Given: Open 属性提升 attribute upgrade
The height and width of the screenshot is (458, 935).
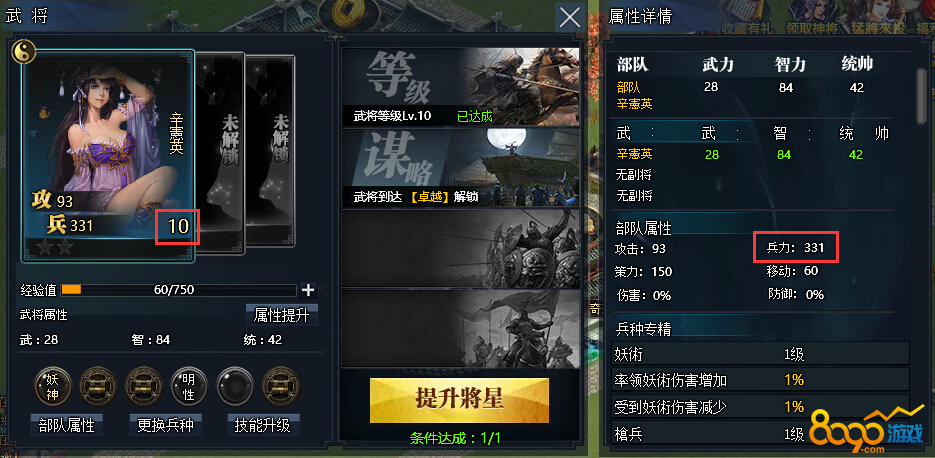Looking at the screenshot, I should tap(282, 315).
